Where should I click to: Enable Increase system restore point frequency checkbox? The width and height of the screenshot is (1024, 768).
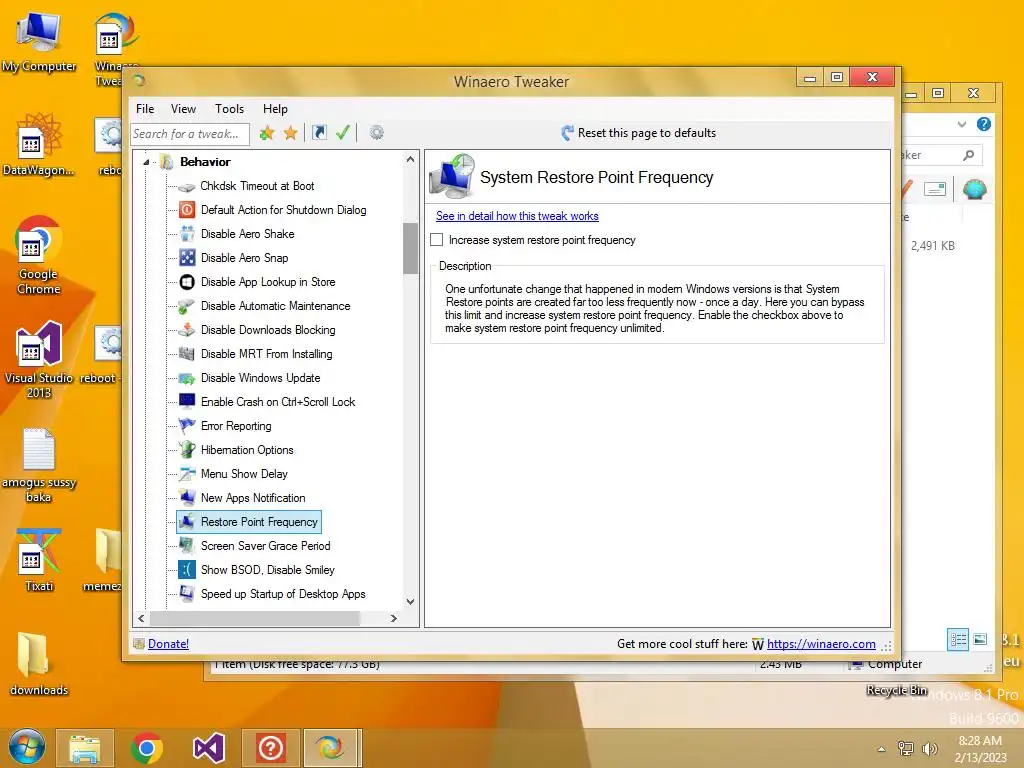pyautogui.click(x=437, y=240)
